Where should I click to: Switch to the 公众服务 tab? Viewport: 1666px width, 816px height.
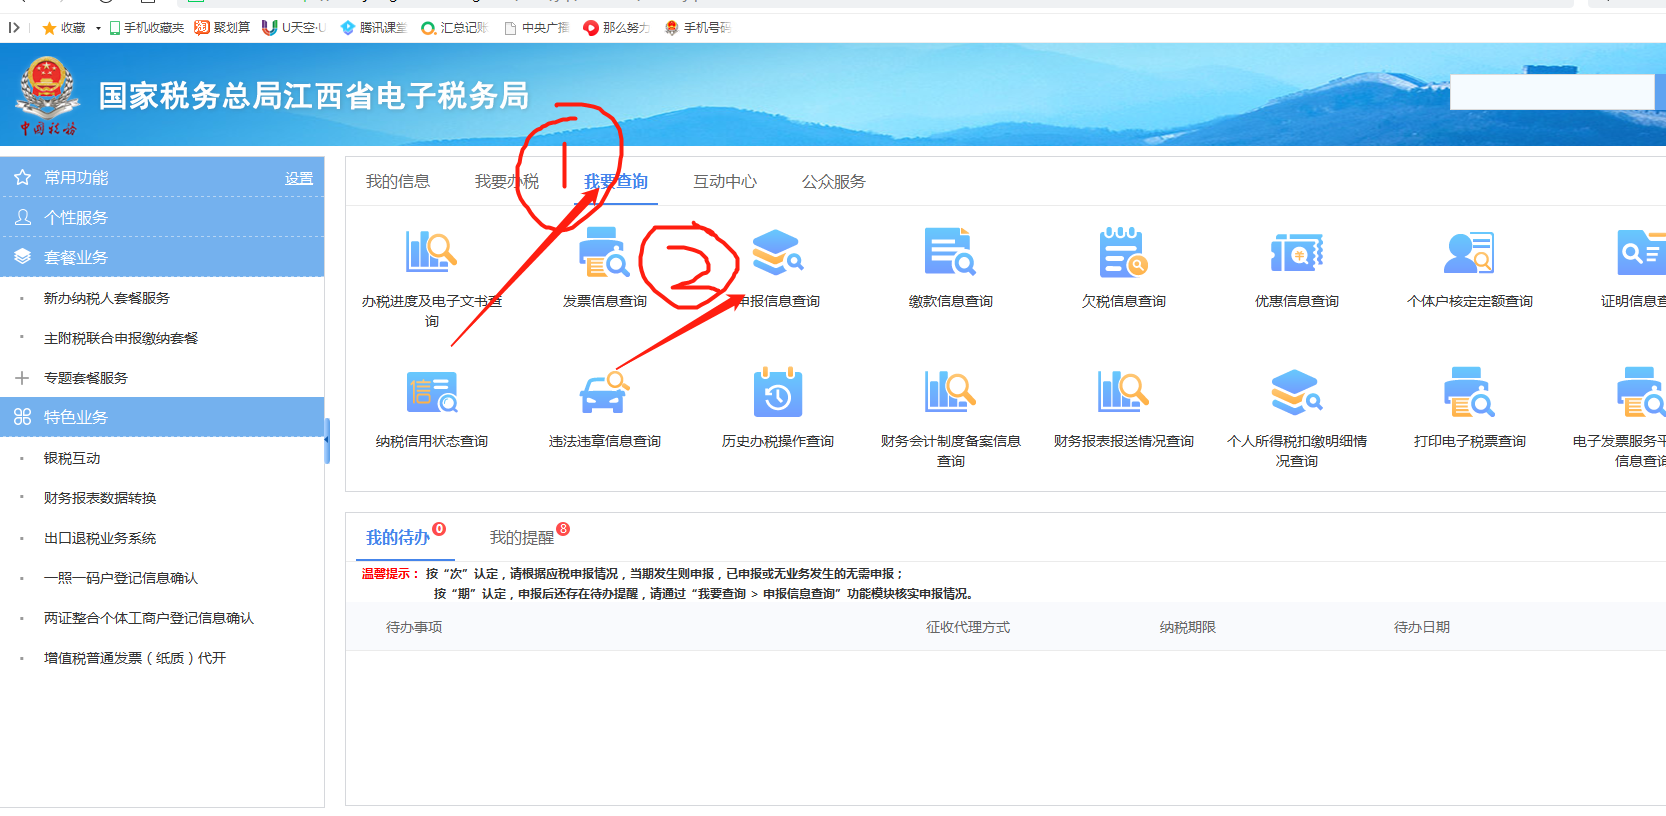pyautogui.click(x=834, y=181)
